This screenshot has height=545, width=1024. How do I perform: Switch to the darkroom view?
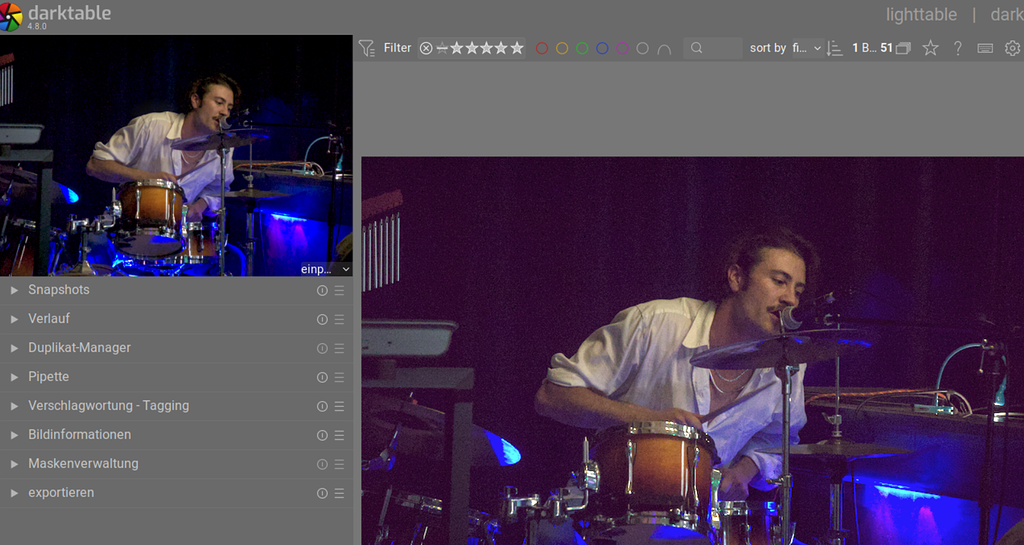tap(1007, 14)
